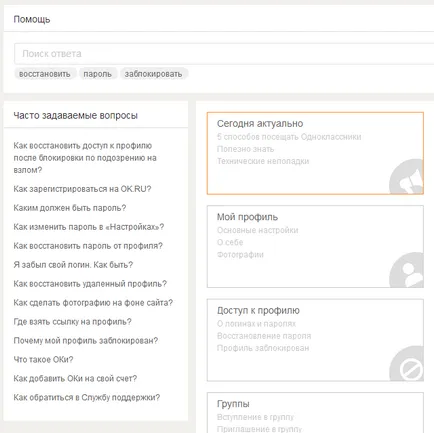Open Восстановление пароля link
The width and height of the screenshot is (434, 433).
click(x=264, y=336)
